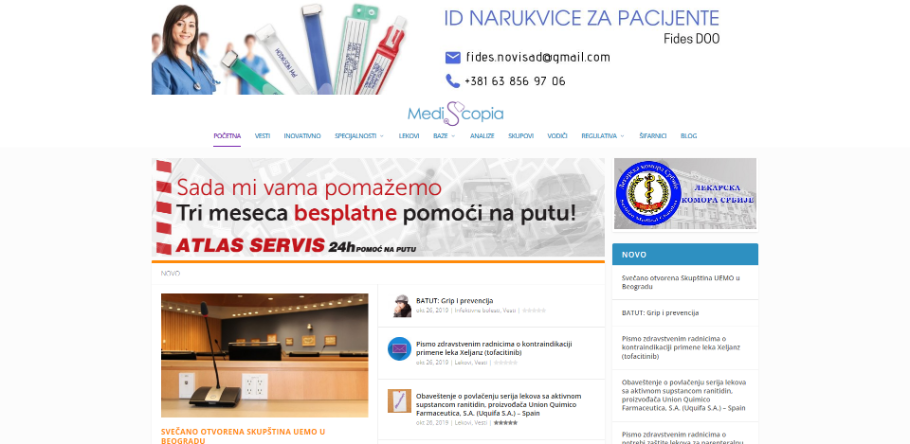Click the star rating of Xeljanz article
Viewport: 910px width, 444px height.
pos(505,362)
